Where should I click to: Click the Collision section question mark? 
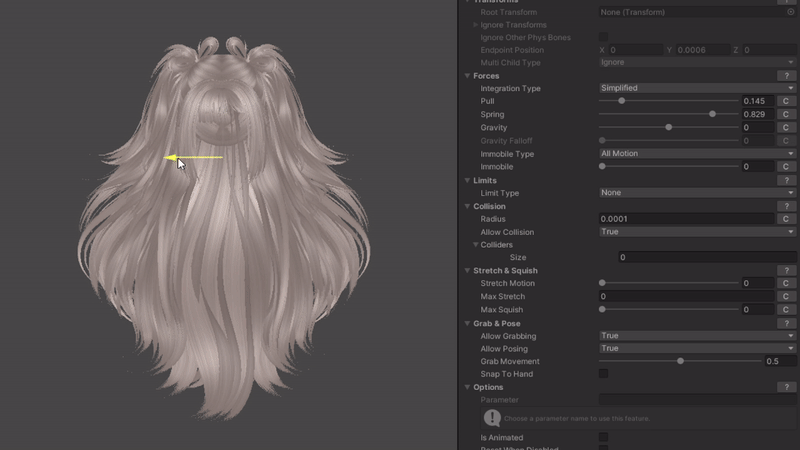tap(787, 207)
